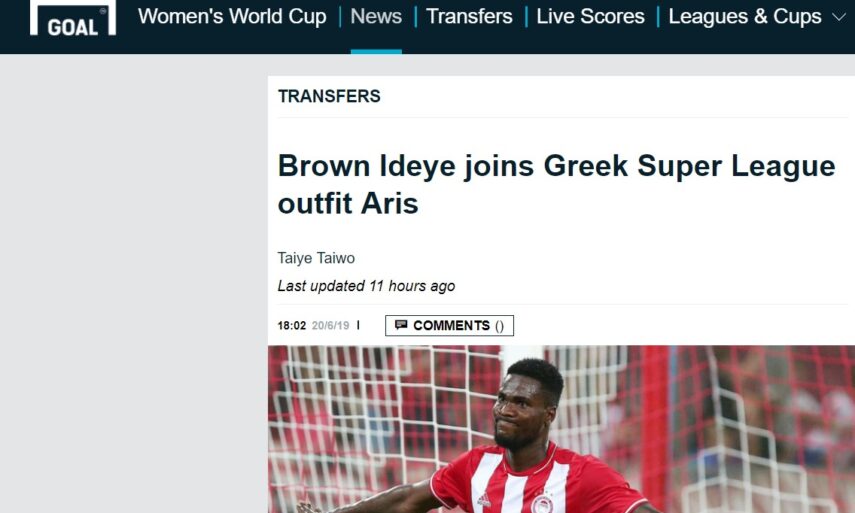855x513 pixels.
Task: Click the Last updated 11 hours ago text
Action: 366,286
